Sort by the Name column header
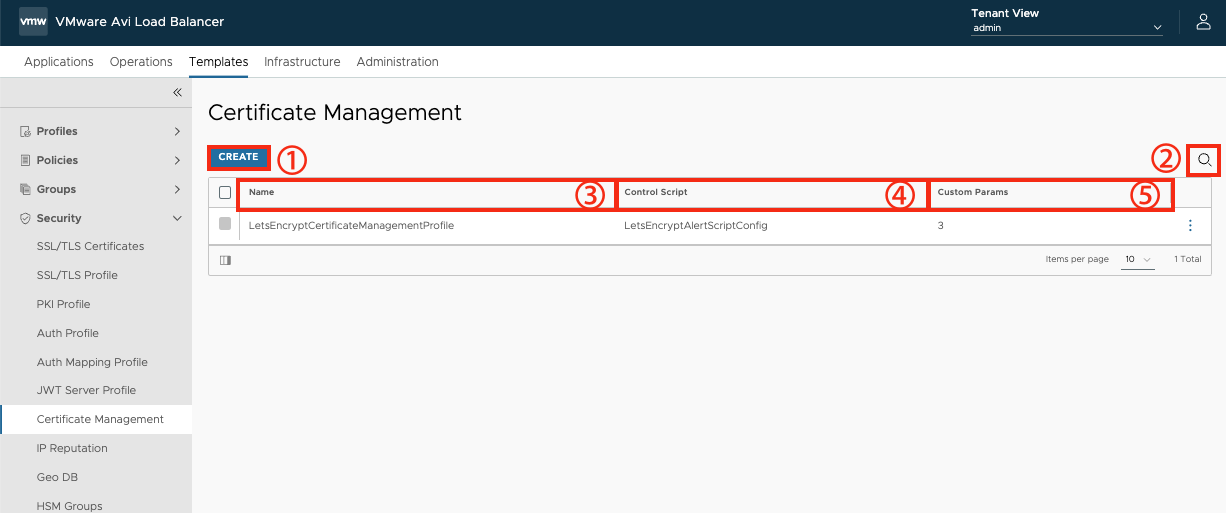Viewport: 1226px width, 513px height. point(261,192)
